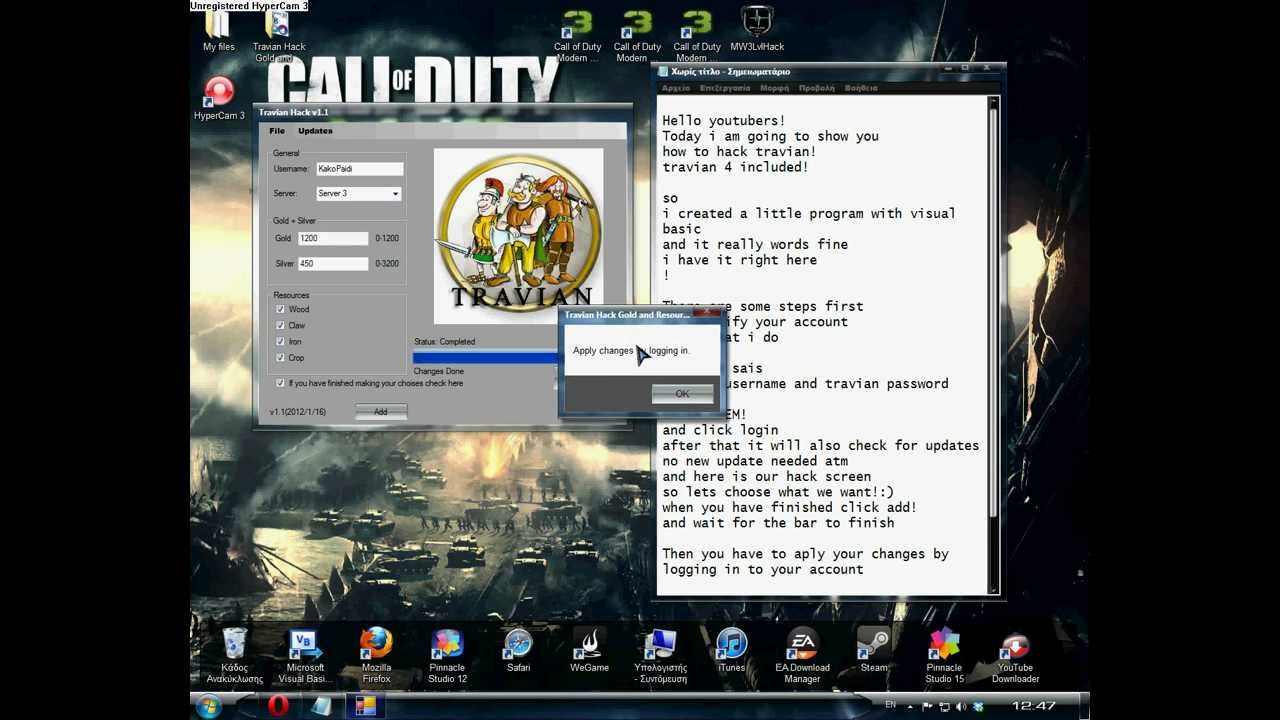Click the taskbar clock showing 12:47

click(x=1033, y=706)
